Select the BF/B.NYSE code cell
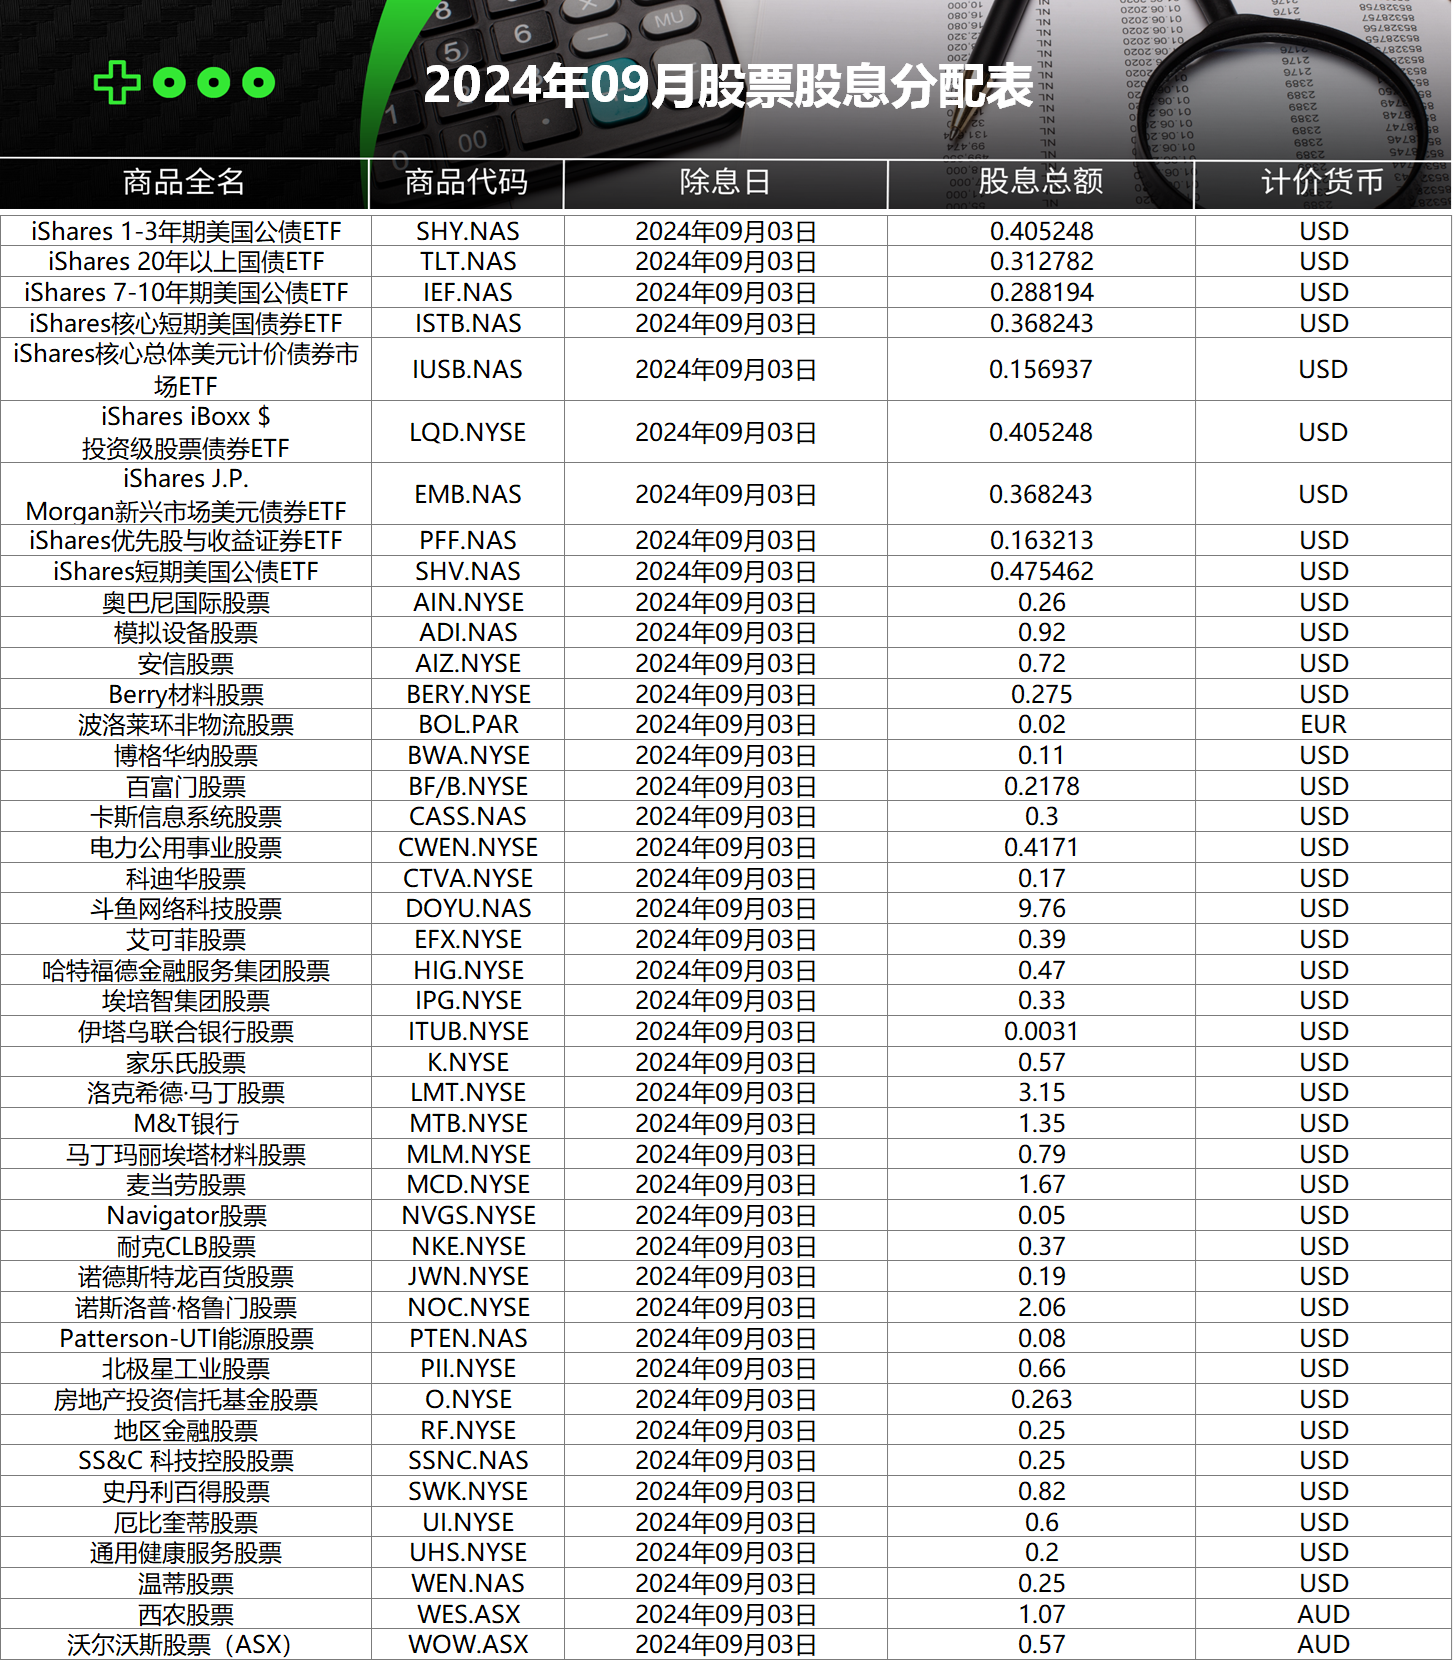The height and width of the screenshot is (1661, 1453). [x=468, y=787]
